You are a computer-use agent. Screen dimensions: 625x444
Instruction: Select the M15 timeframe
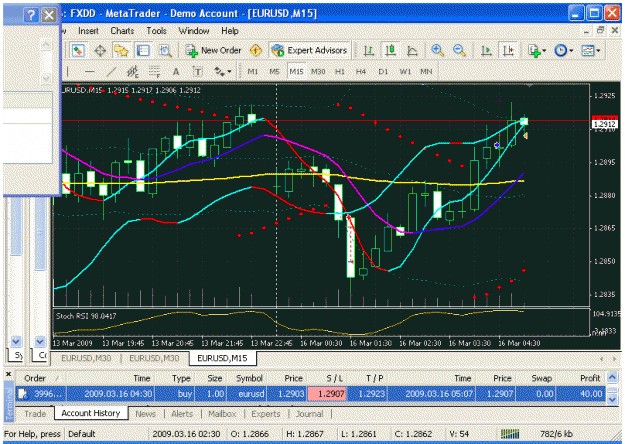tap(296, 72)
